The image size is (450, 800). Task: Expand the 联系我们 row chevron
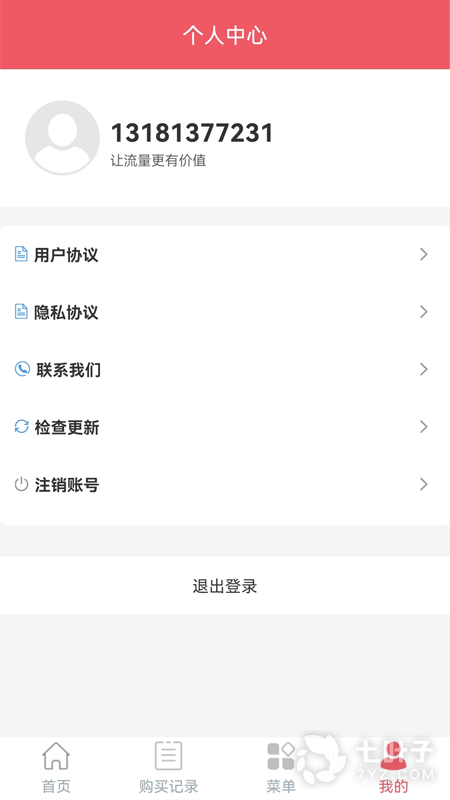(x=423, y=369)
